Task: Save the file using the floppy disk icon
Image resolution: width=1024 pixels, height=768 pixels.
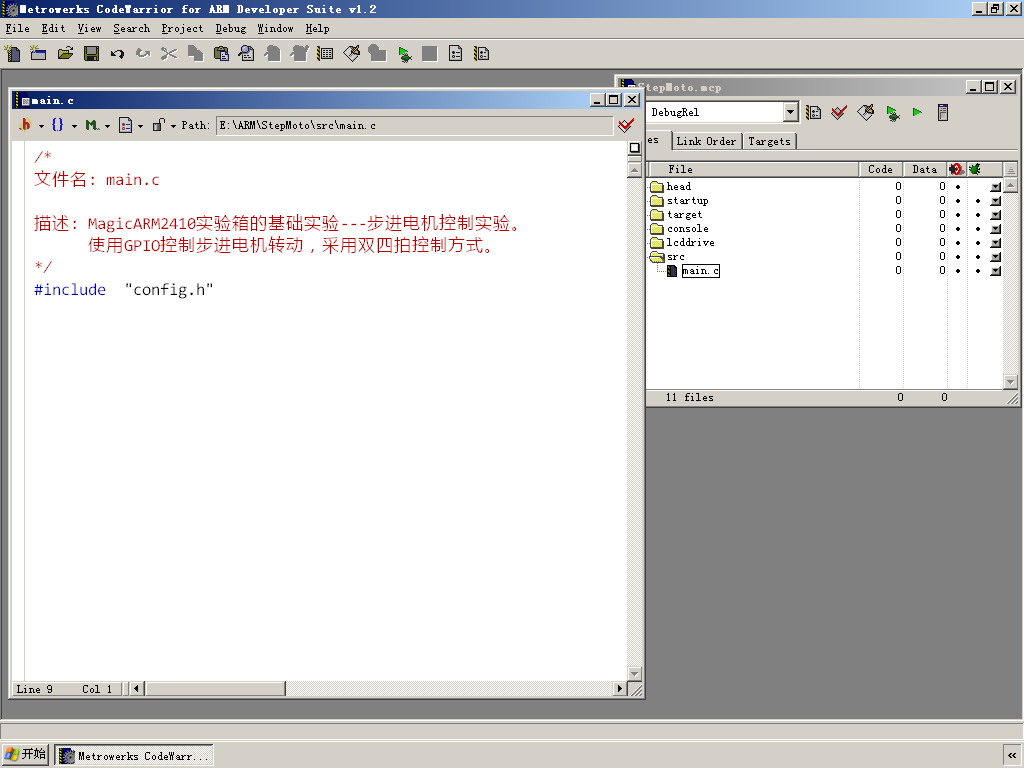Action: 91,54
